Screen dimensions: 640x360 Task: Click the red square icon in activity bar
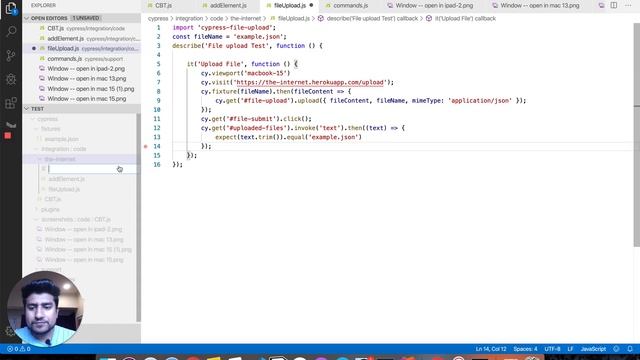coord(8,136)
